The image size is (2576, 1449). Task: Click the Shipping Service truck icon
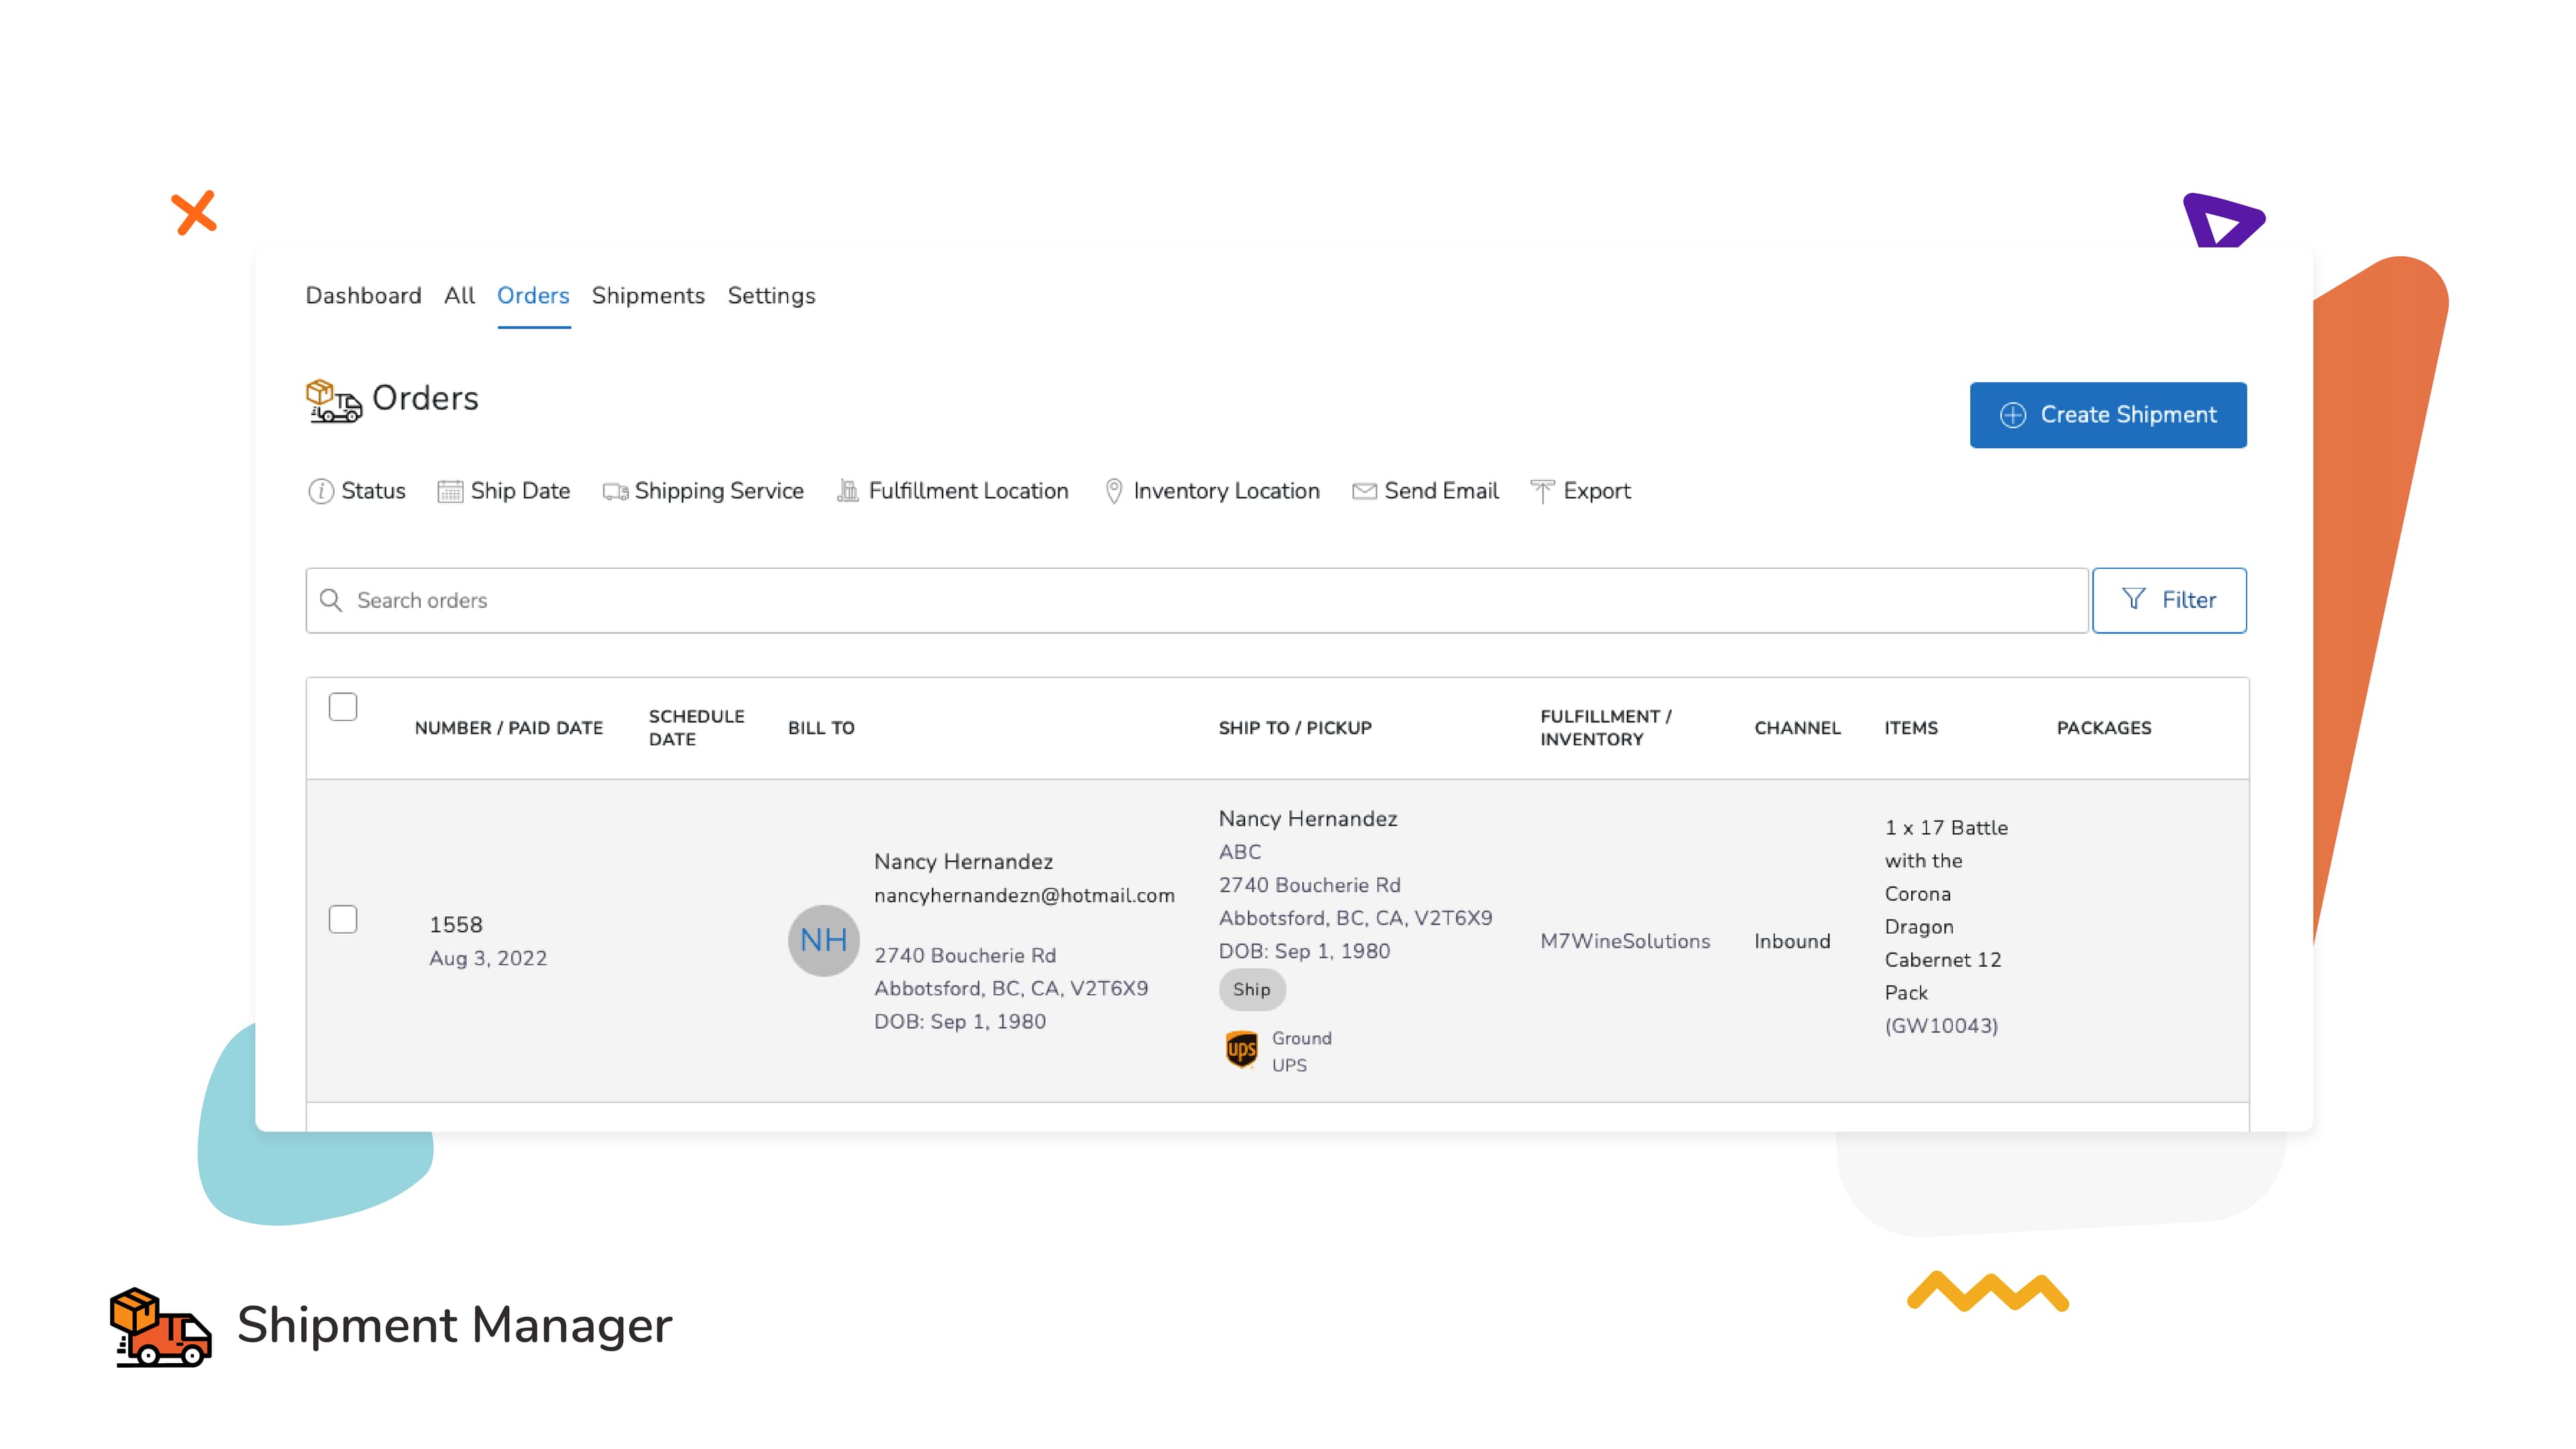point(615,492)
